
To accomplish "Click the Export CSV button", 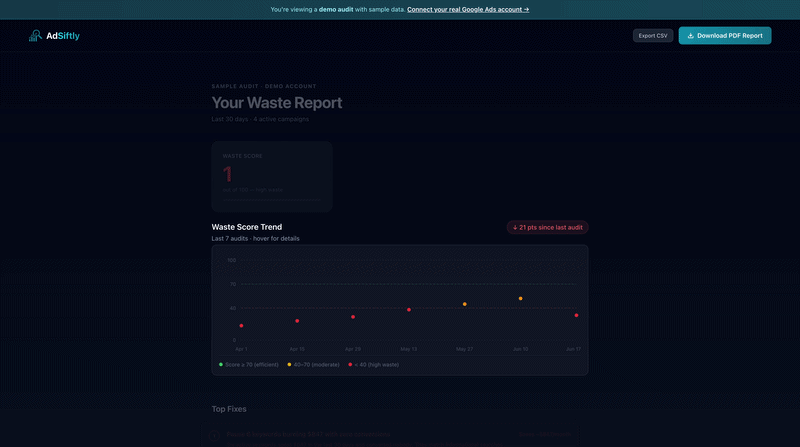I will click(x=653, y=36).
